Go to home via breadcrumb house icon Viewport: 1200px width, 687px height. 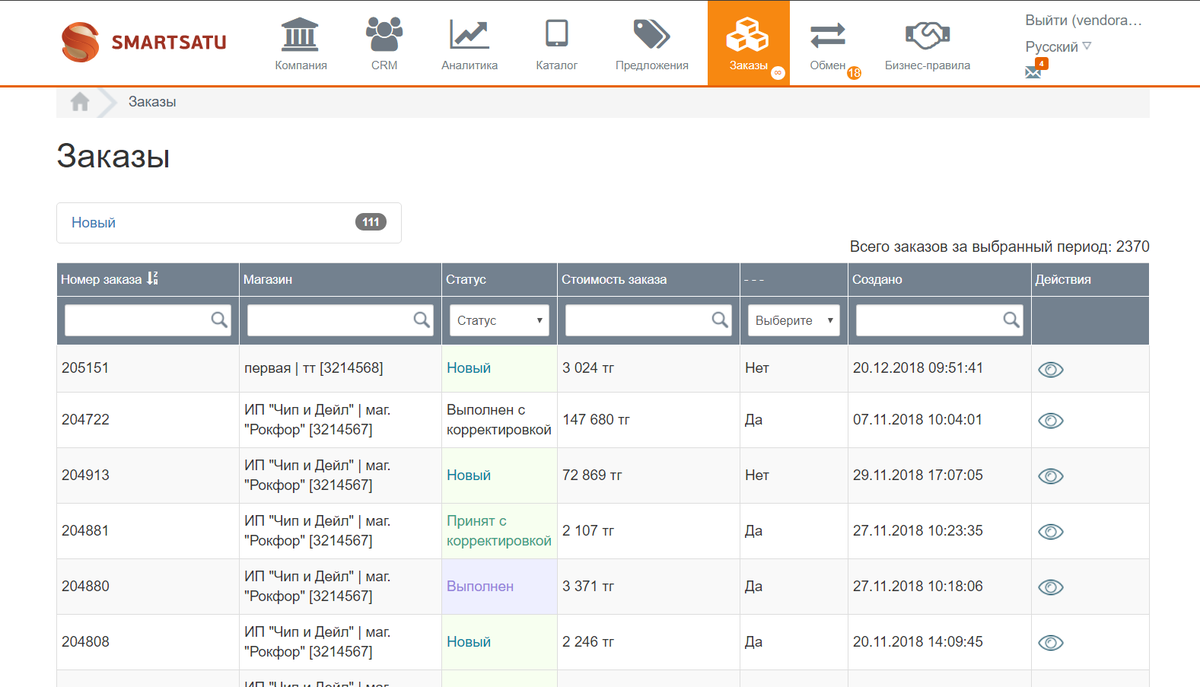80,102
